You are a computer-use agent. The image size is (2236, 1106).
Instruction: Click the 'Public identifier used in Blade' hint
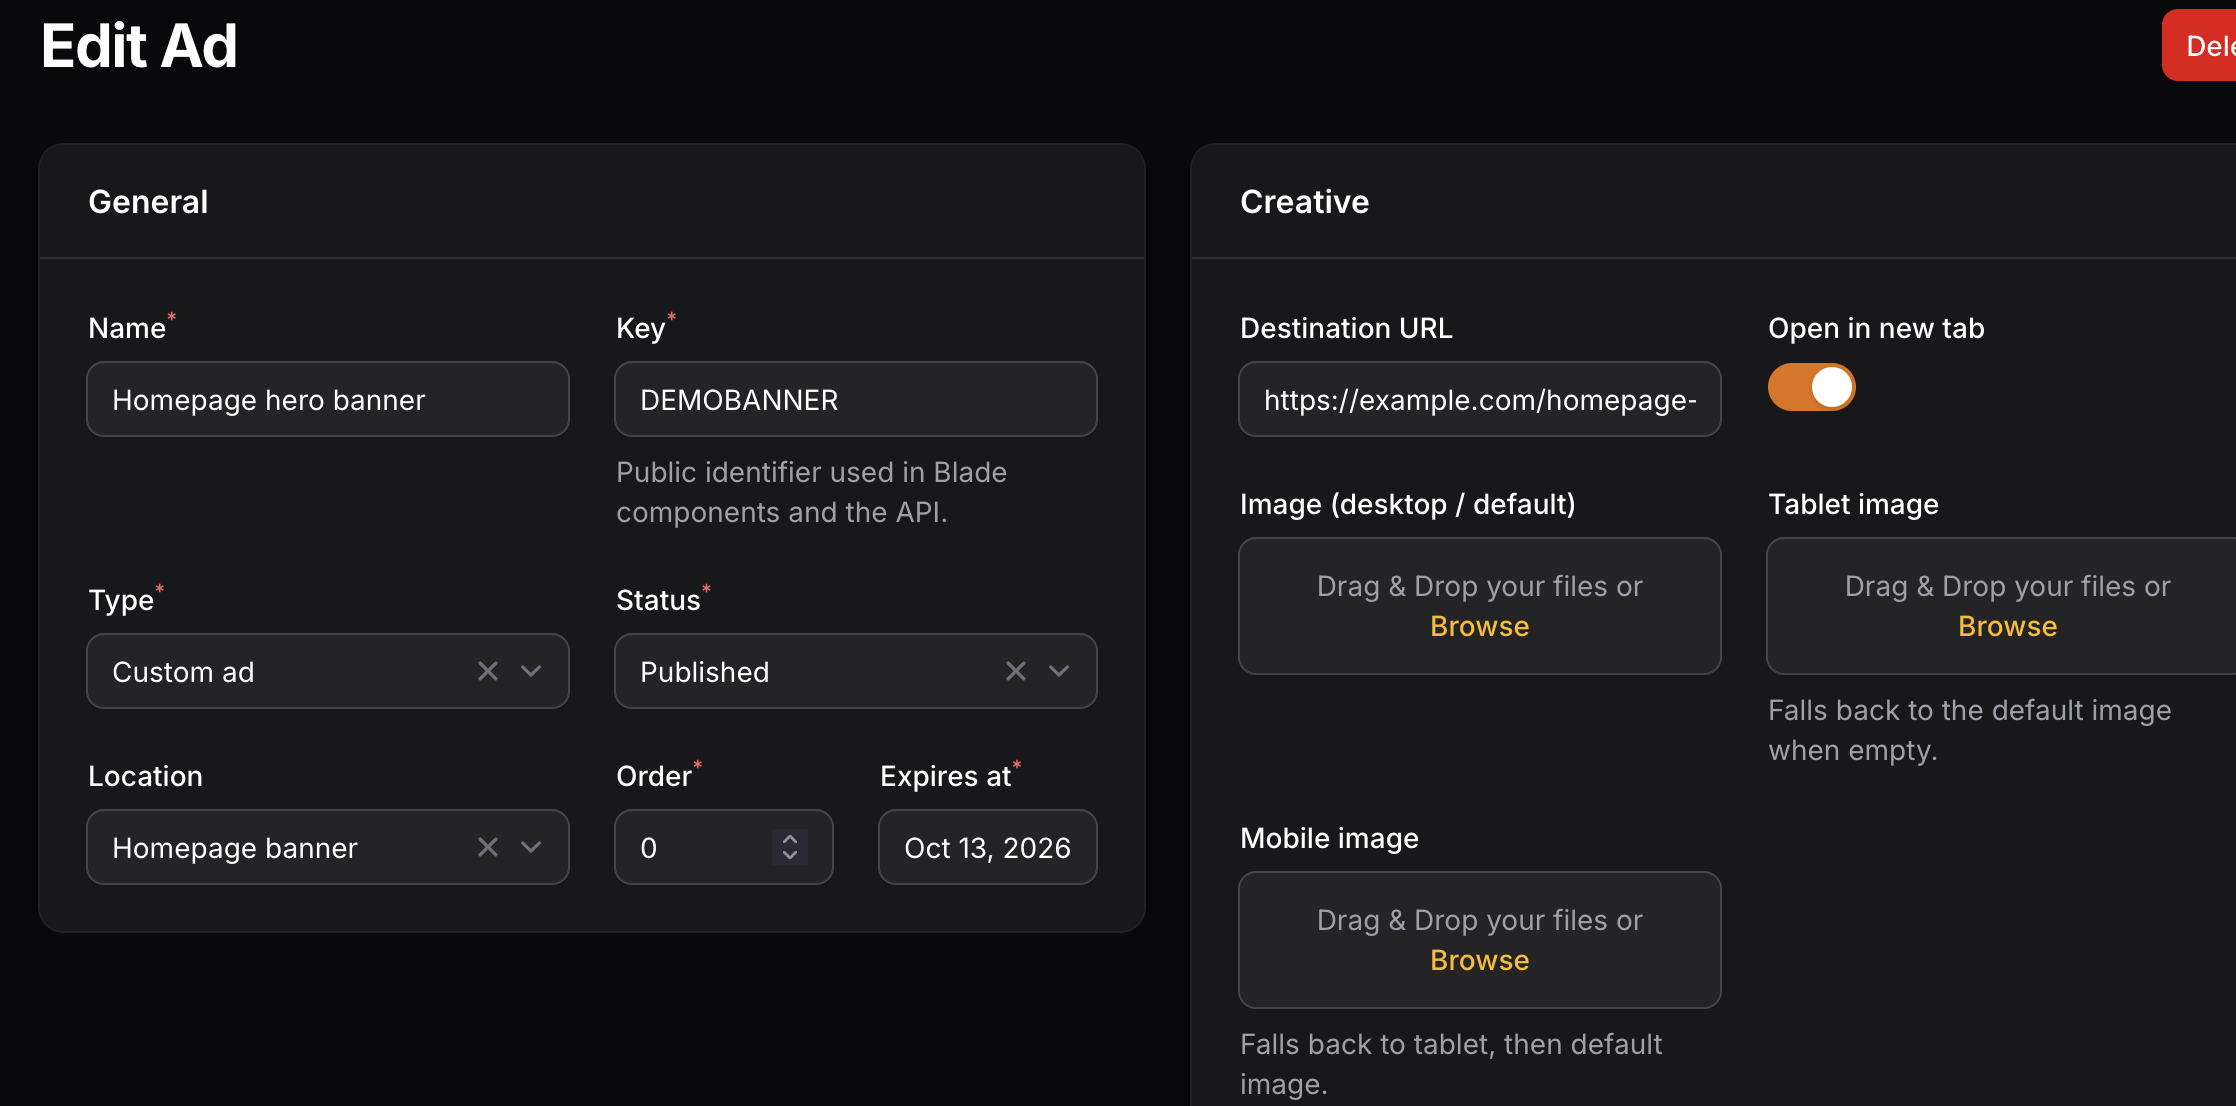pos(811,492)
